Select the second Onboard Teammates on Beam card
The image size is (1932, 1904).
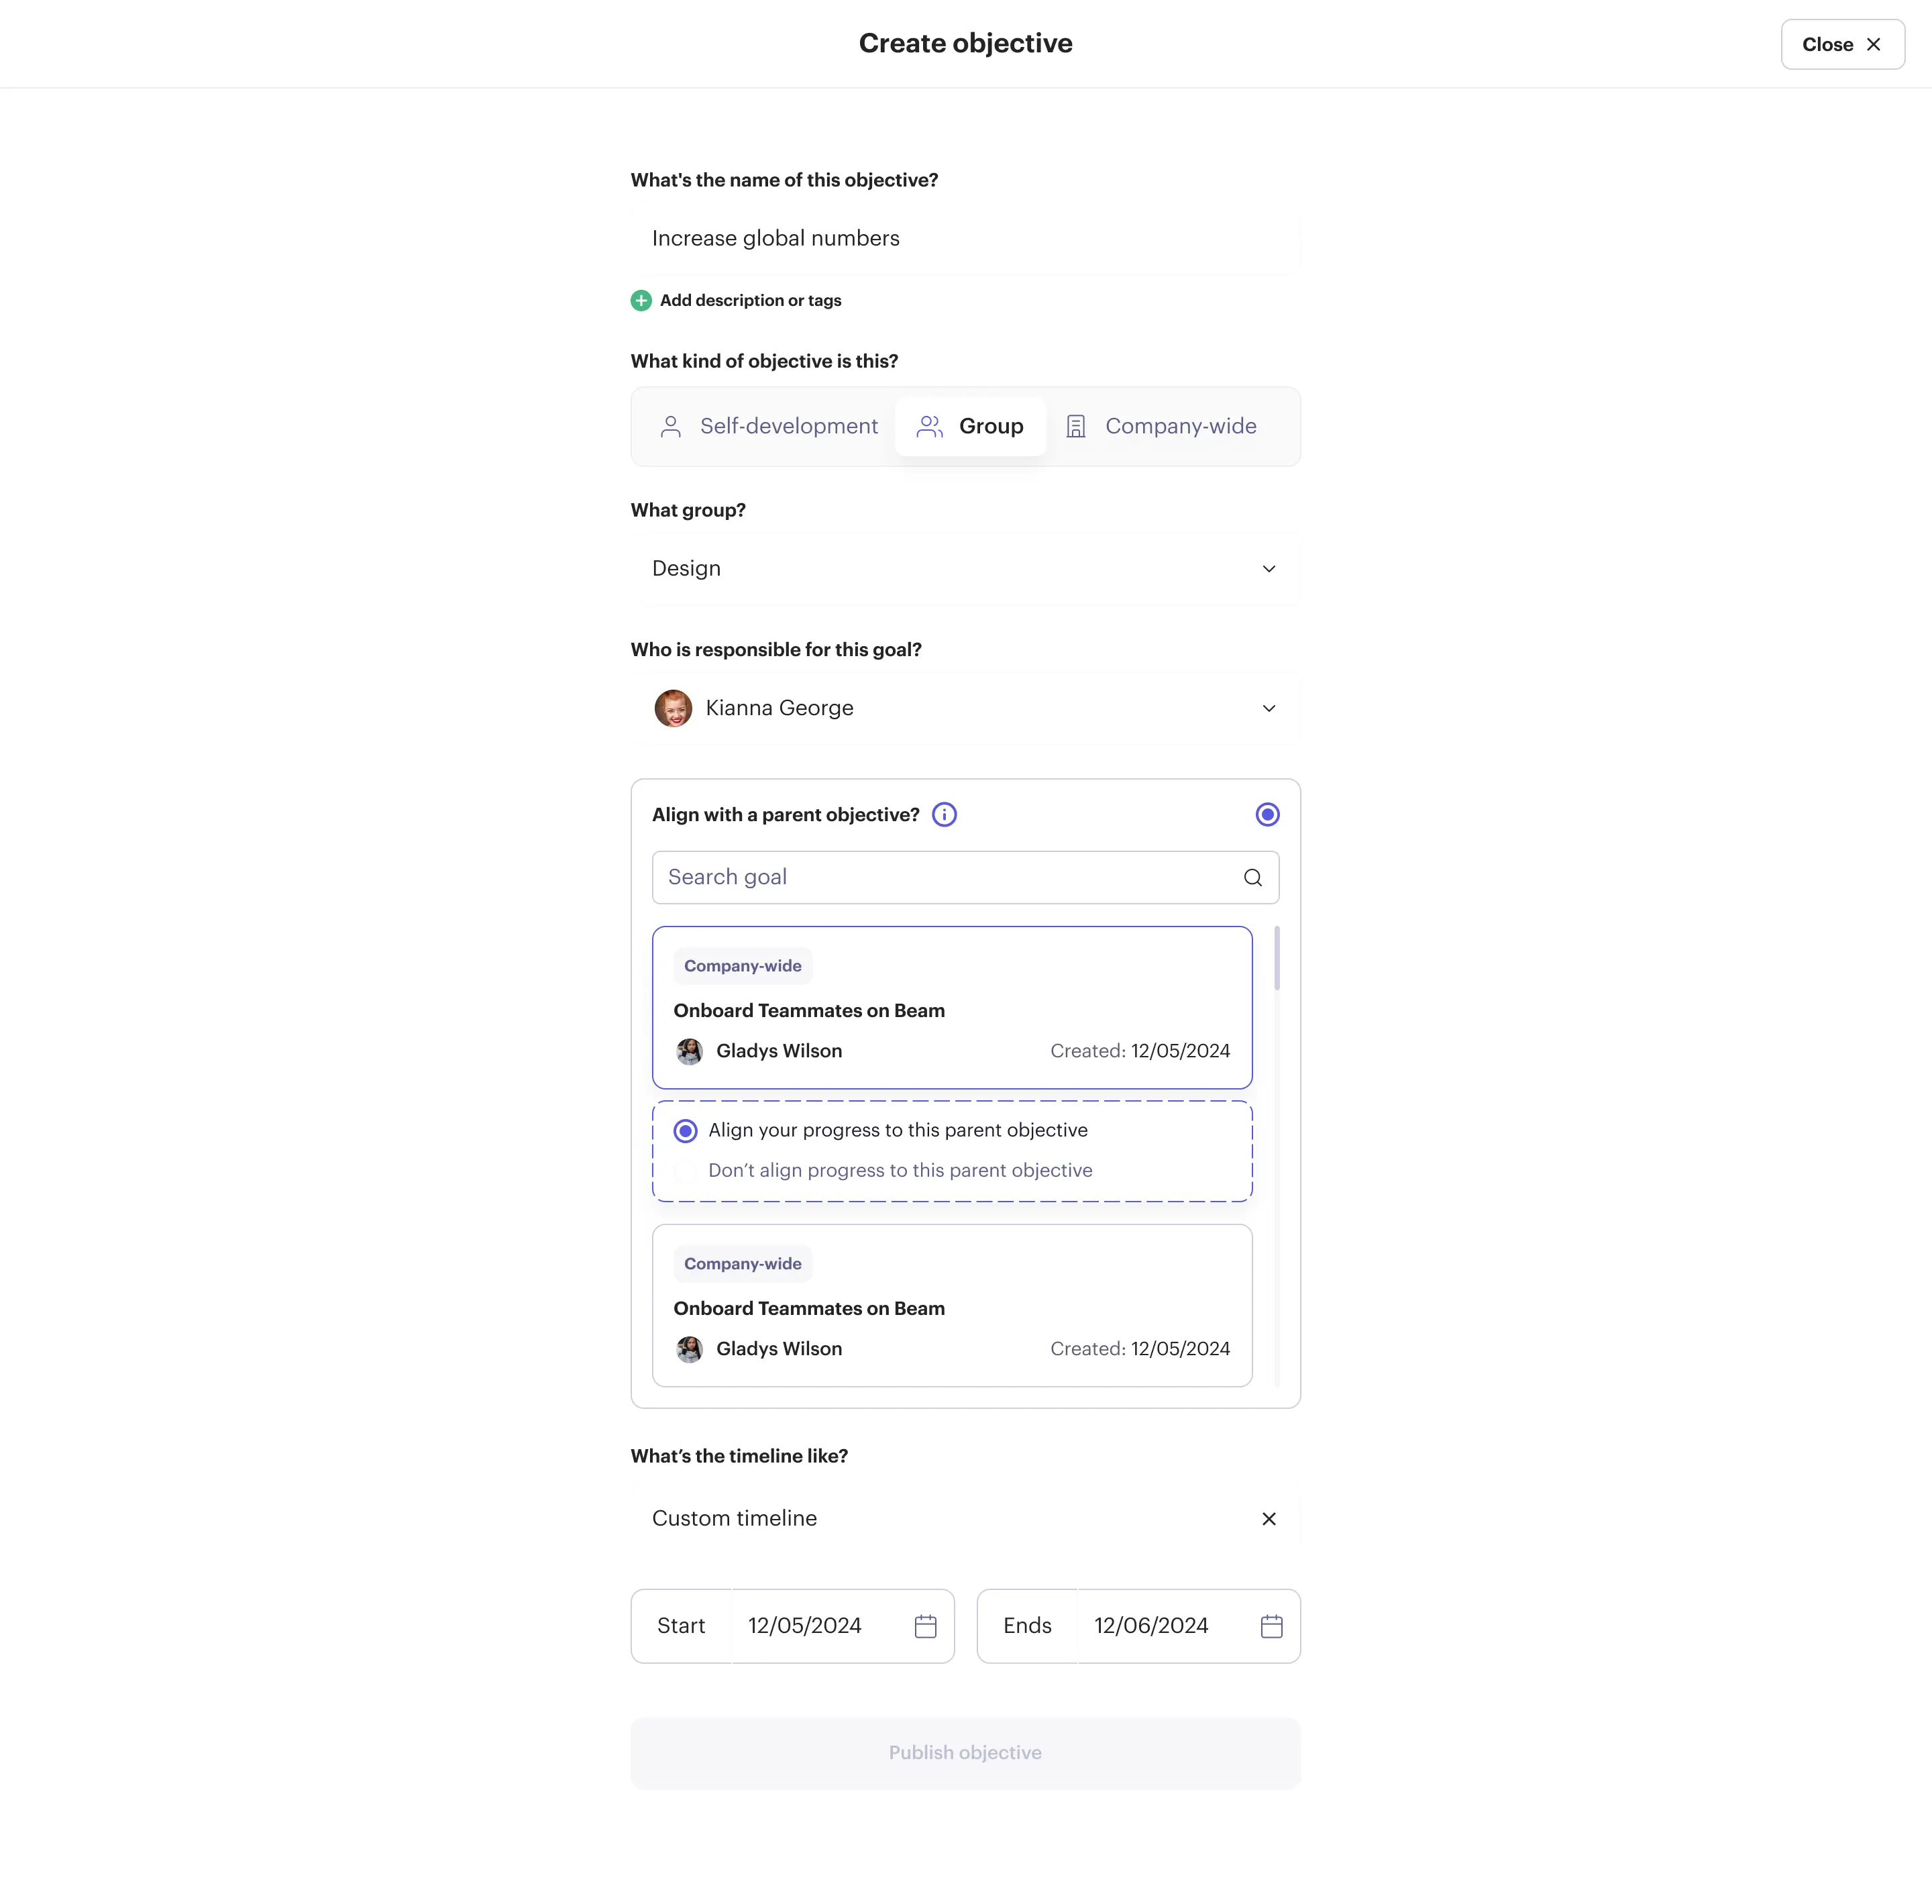point(952,1305)
